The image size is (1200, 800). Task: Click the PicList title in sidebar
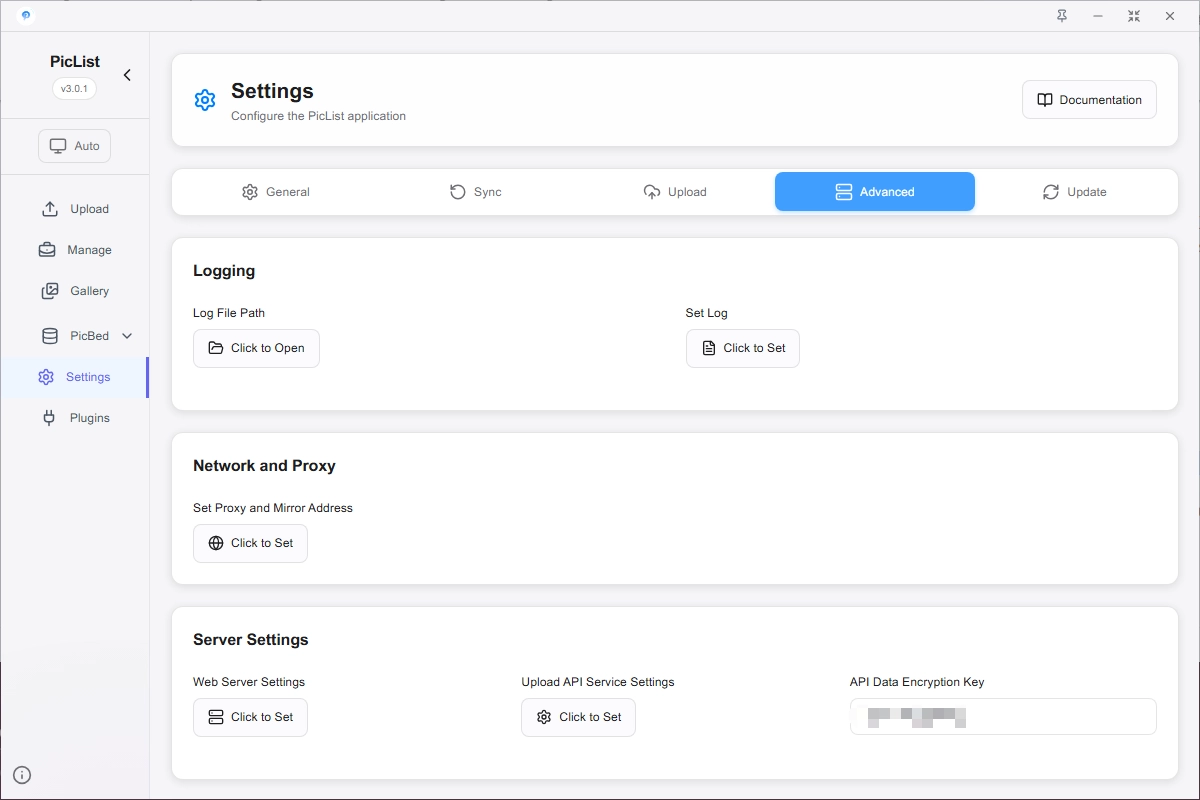click(75, 62)
